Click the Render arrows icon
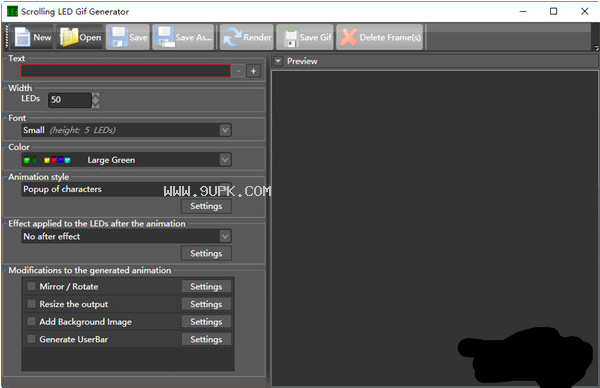The image size is (600, 388). click(x=232, y=37)
